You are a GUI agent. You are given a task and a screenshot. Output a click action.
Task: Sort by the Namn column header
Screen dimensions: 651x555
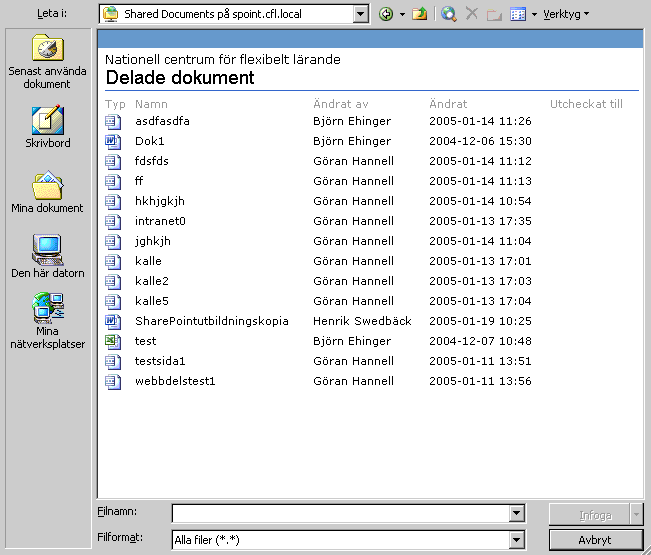tap(151, 103)
